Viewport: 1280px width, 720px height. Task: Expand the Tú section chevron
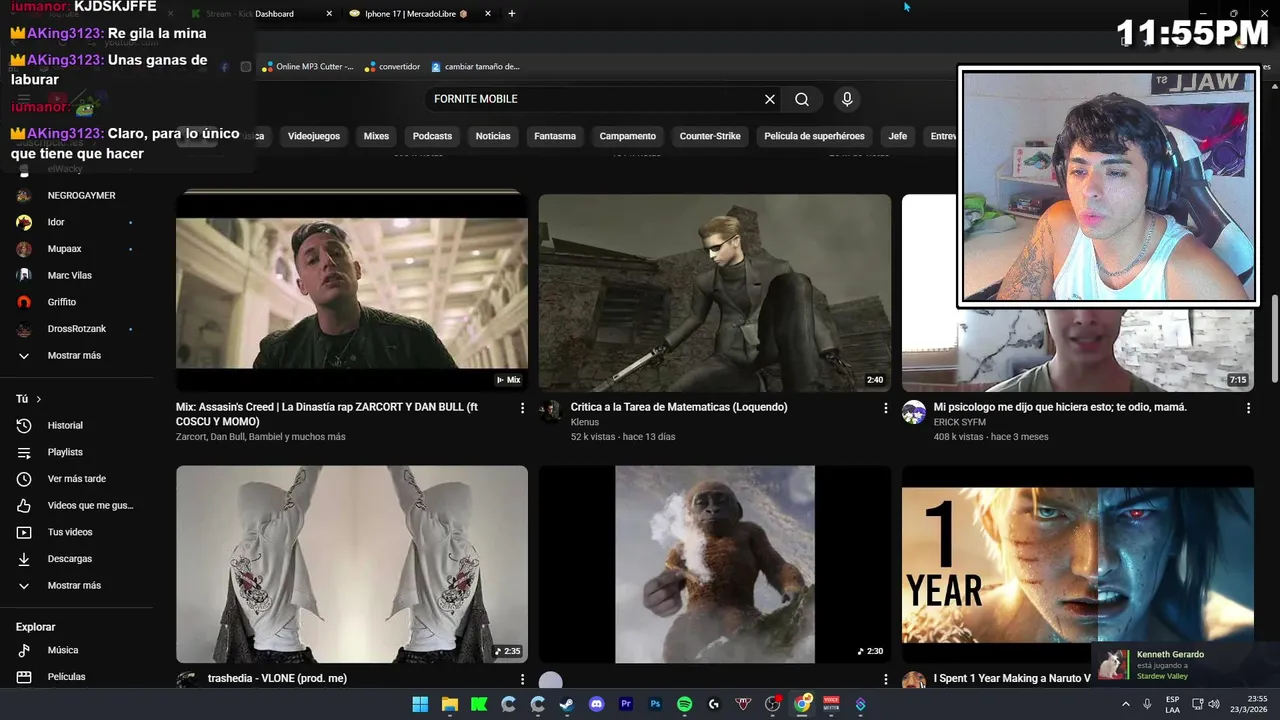click(x=39, y=399)
